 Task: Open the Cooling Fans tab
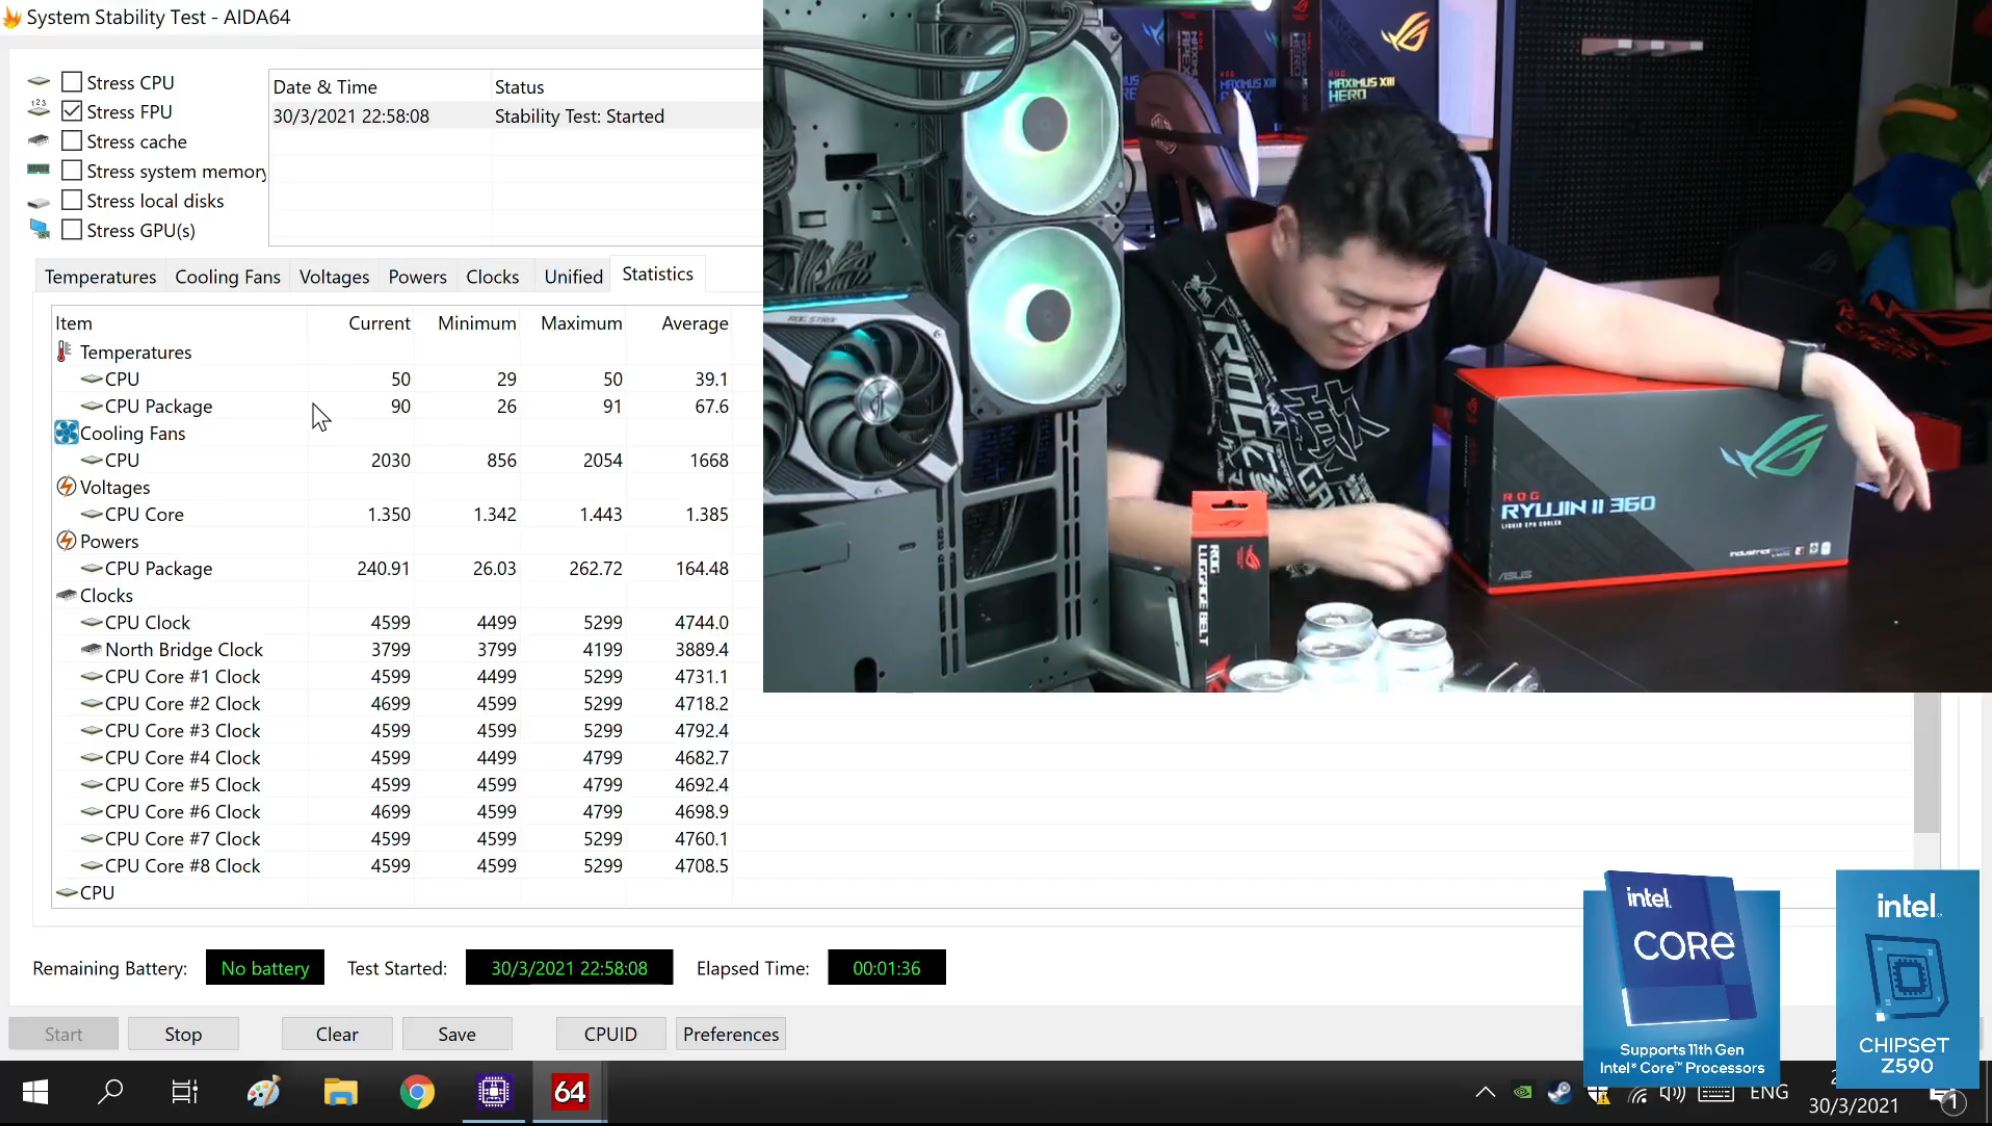(227, 276)
